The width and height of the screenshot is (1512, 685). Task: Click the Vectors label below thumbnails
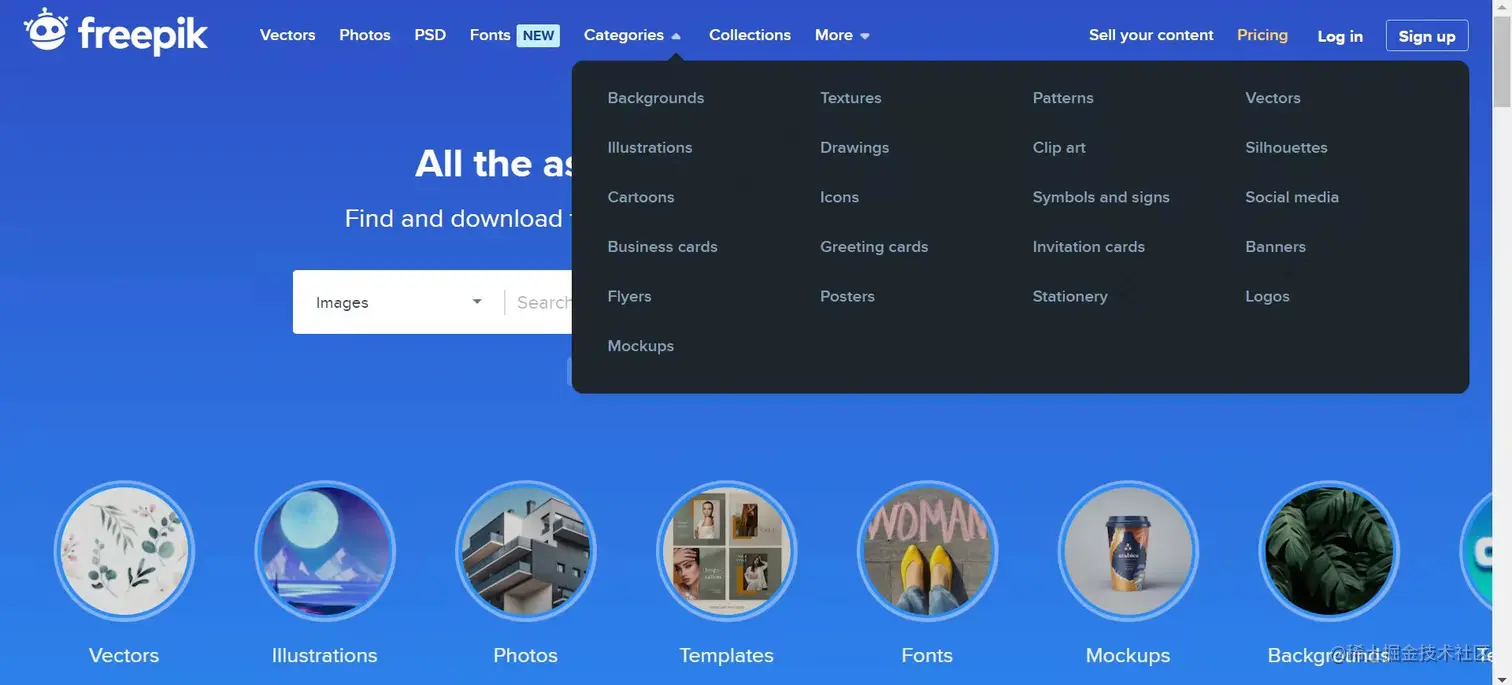click(124, 656)
